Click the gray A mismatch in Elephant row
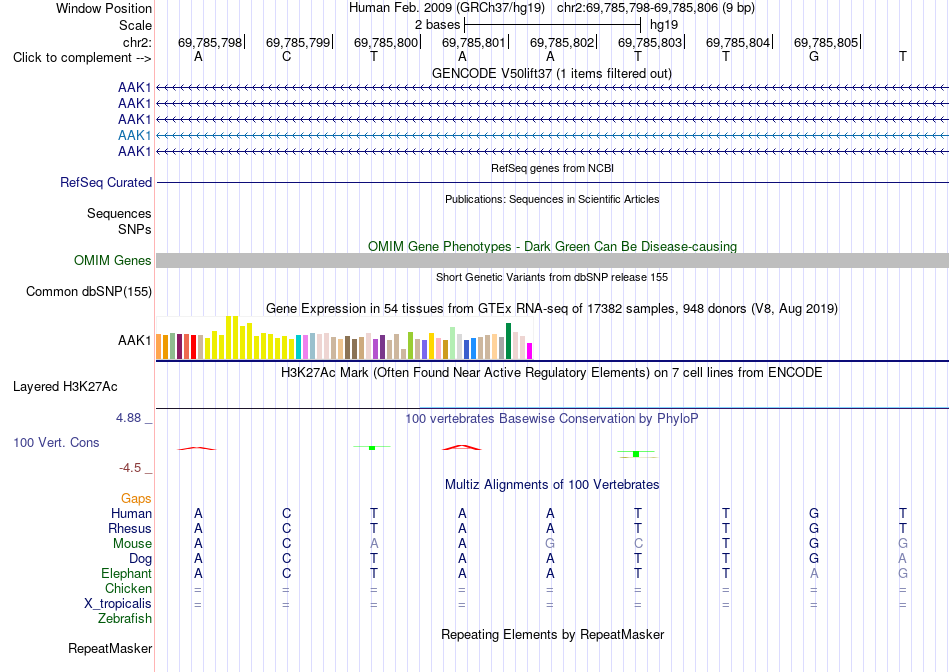950x672 pixels. 814,573
